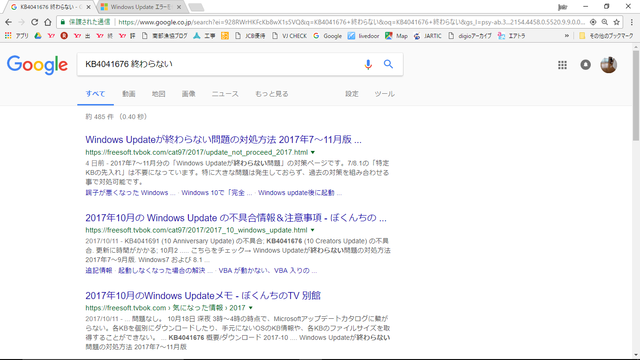Click the browser forward arrow

point(22,22)
